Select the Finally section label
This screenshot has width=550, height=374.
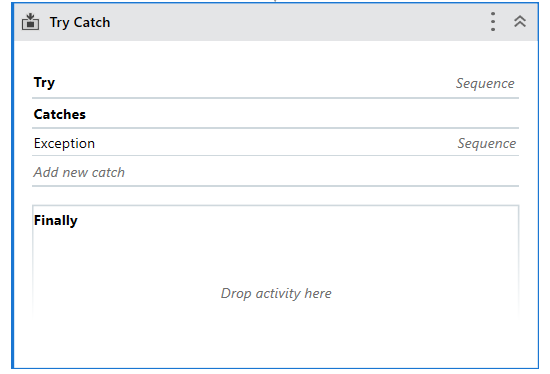55,220
